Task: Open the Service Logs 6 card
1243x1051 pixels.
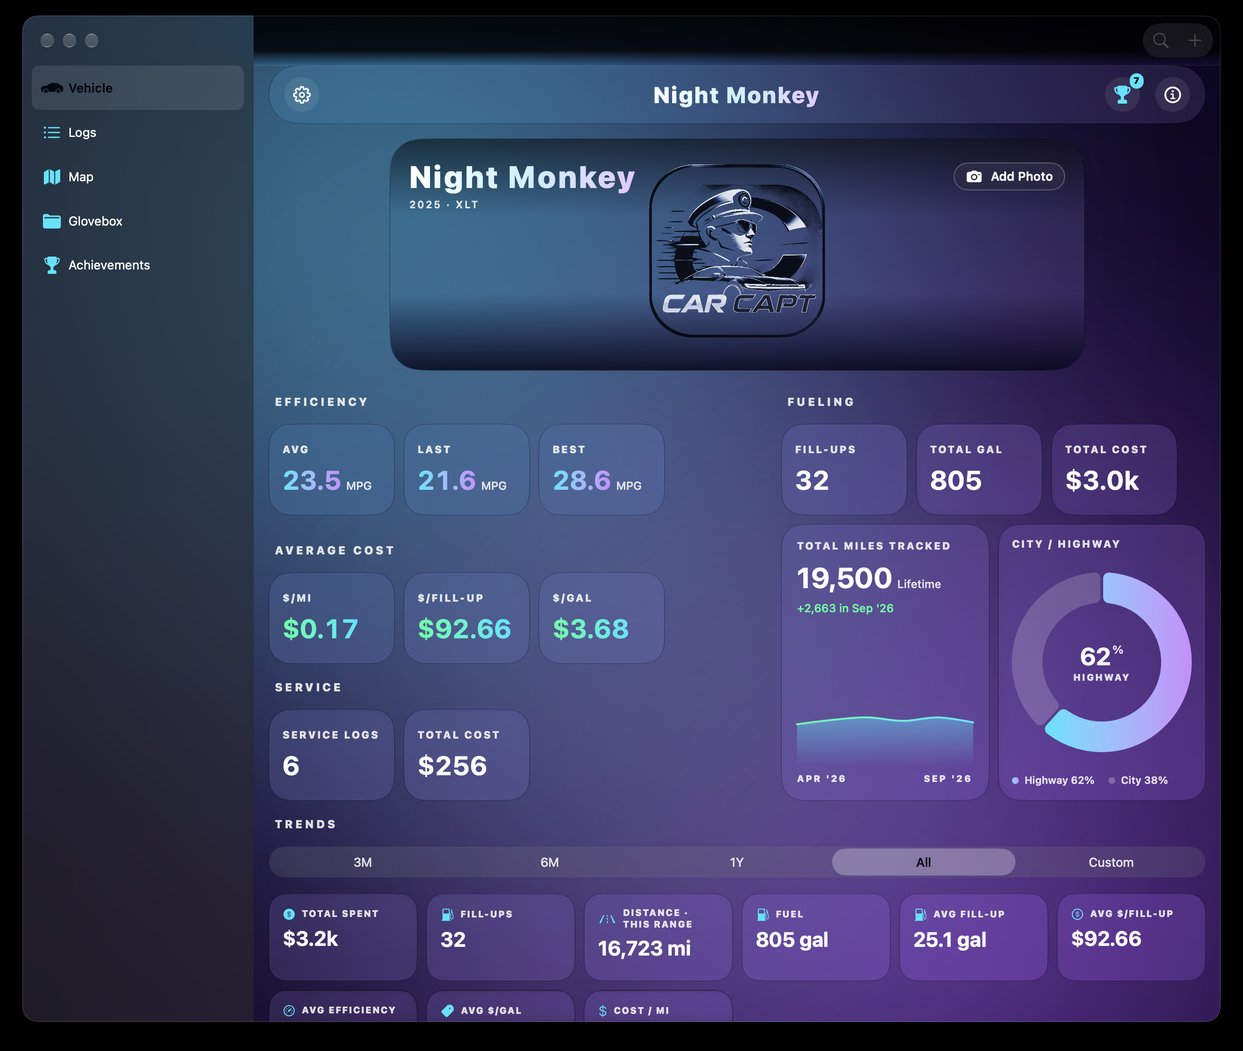Action: click(332, 755)
